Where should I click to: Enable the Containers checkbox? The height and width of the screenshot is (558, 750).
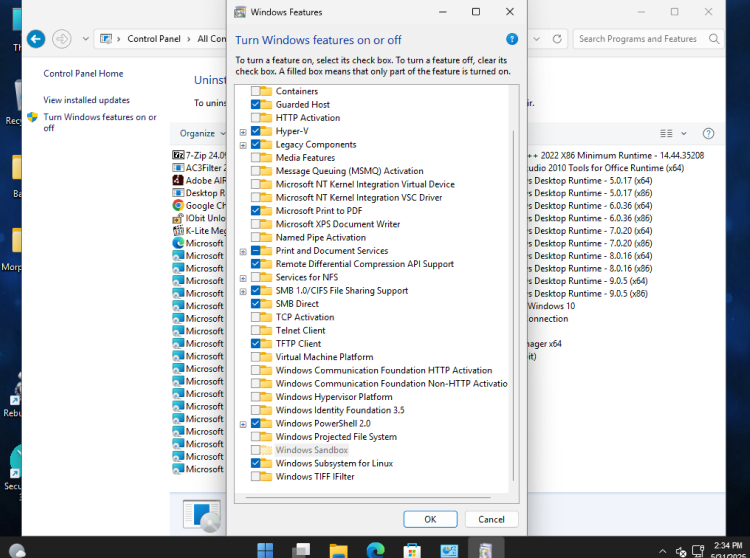click(x=255, y=91)
